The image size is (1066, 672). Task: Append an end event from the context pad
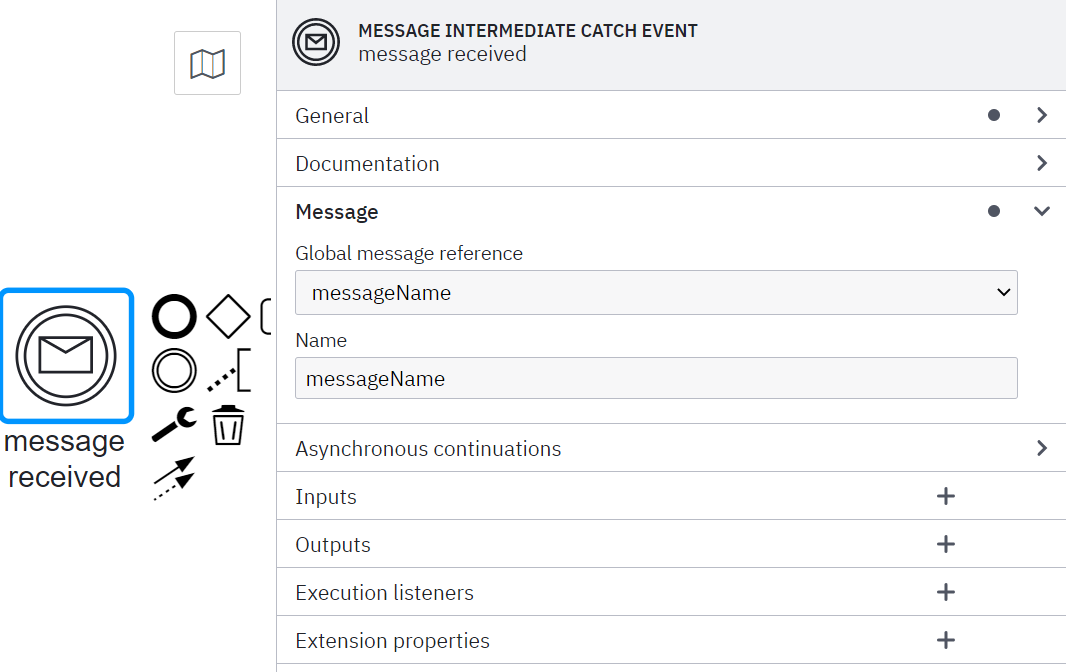[174, 316]
